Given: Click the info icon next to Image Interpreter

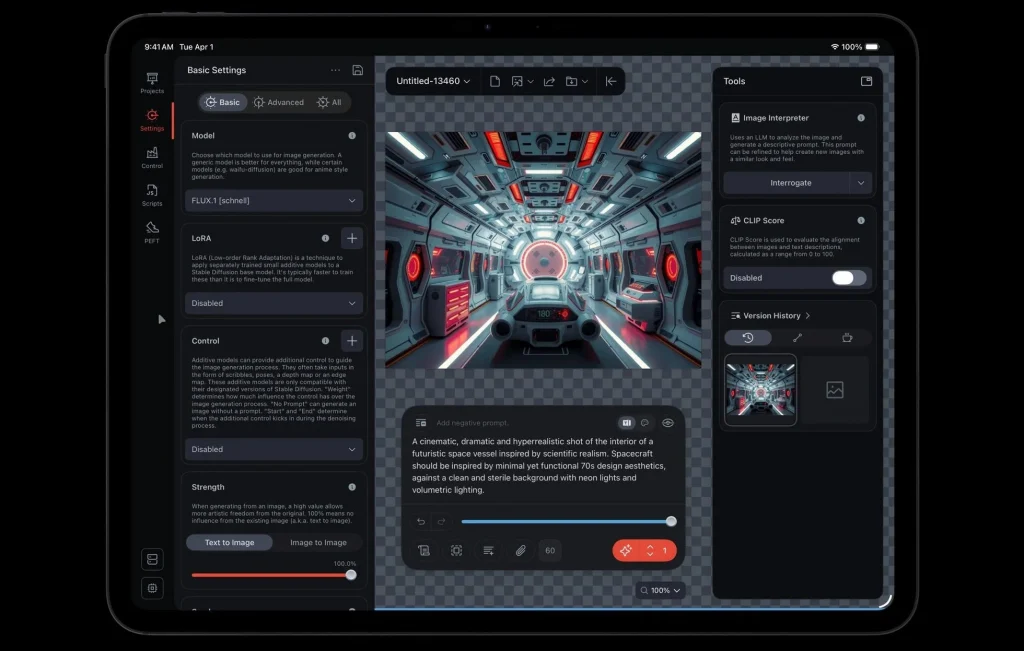Looking at the screenshot, I should [x=861, y=118].
